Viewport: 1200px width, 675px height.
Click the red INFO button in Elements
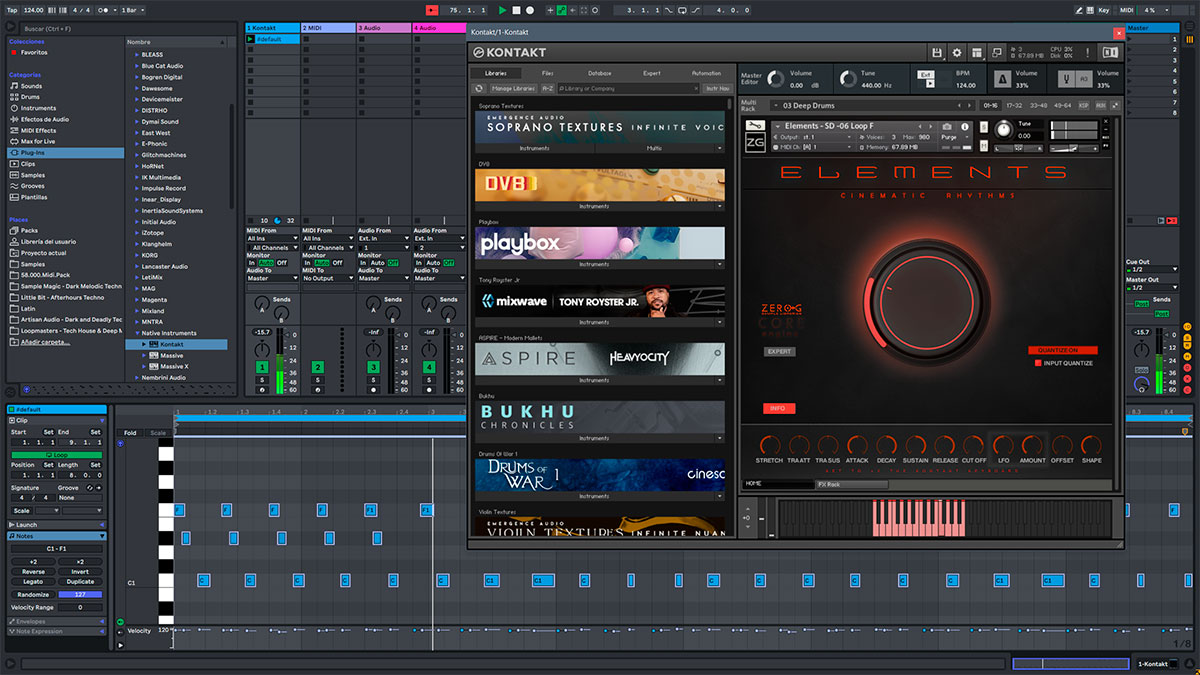click(778, 408)
